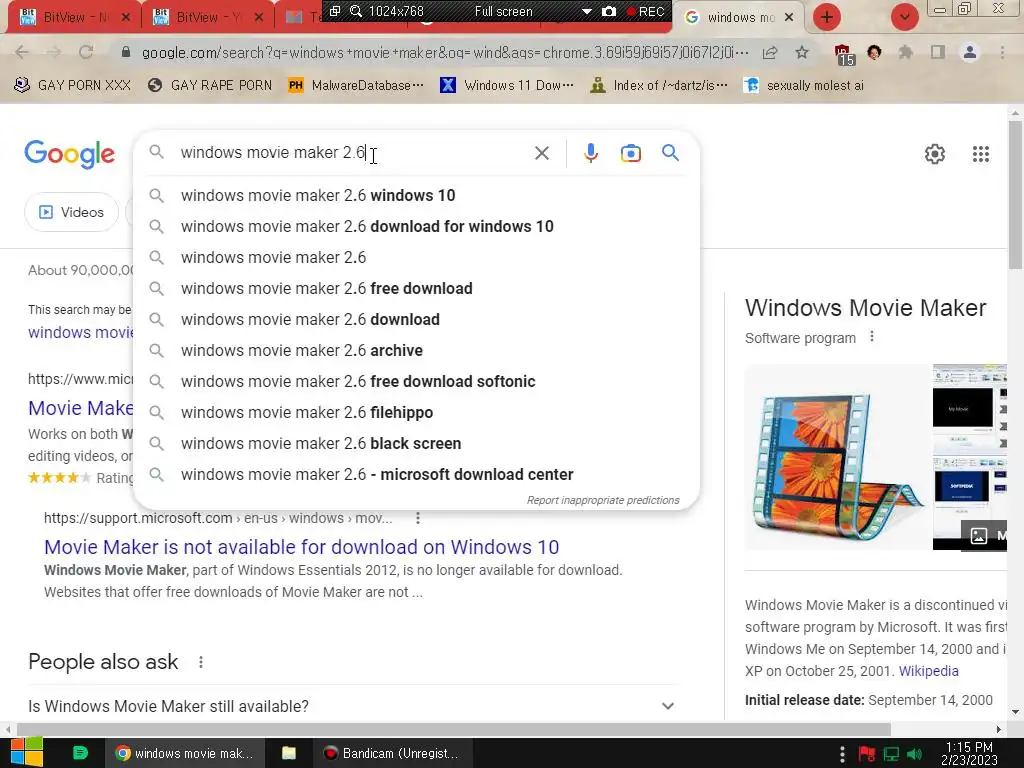Open Bandicam recording mode dropdown arrow
This screenshot has height=768, width=1024.
[x=586, y=11]
